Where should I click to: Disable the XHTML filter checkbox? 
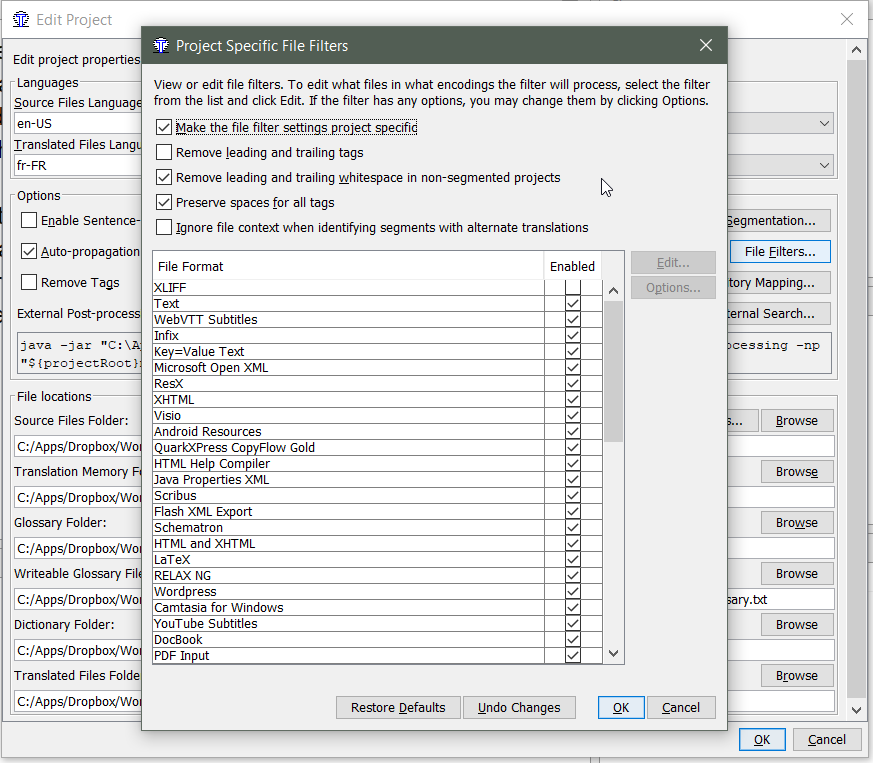[572, 400]
